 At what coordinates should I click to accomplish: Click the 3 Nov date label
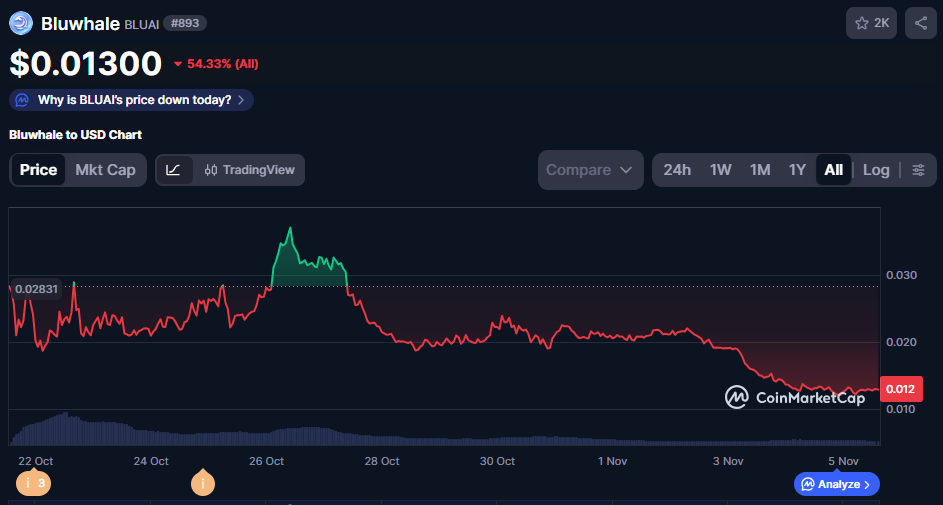(728, 461)
